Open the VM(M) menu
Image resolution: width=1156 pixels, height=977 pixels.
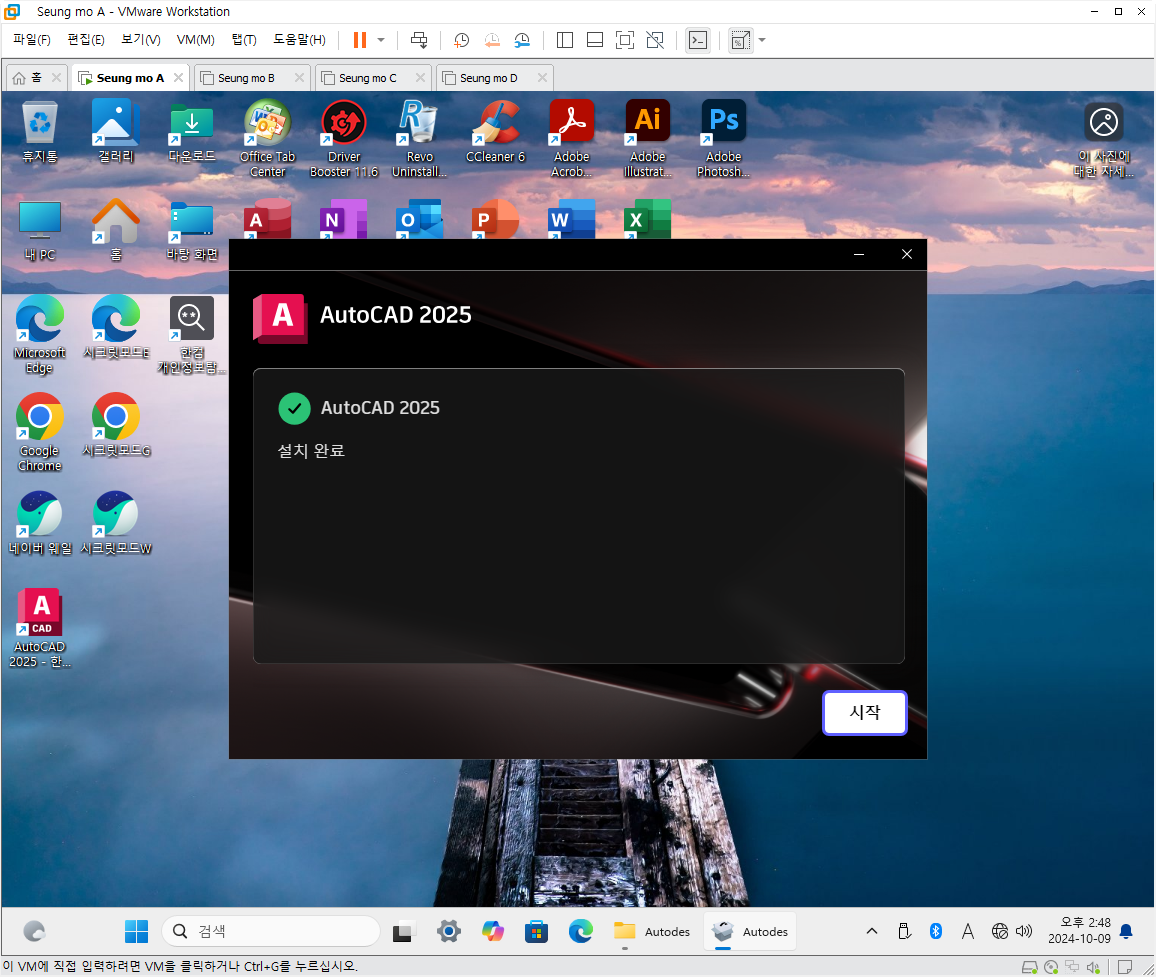pos(195,40)
